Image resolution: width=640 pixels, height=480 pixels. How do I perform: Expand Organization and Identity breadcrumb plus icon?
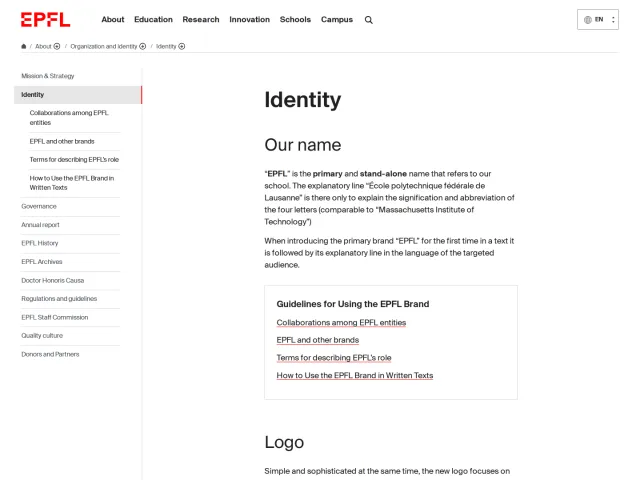pos(142,47)
